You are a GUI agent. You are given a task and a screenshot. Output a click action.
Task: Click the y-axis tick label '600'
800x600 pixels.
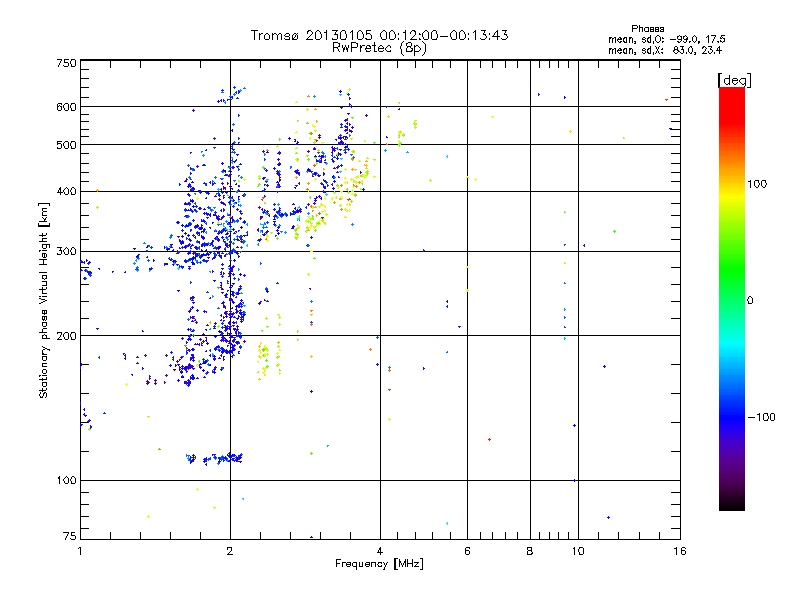(66, 107)
